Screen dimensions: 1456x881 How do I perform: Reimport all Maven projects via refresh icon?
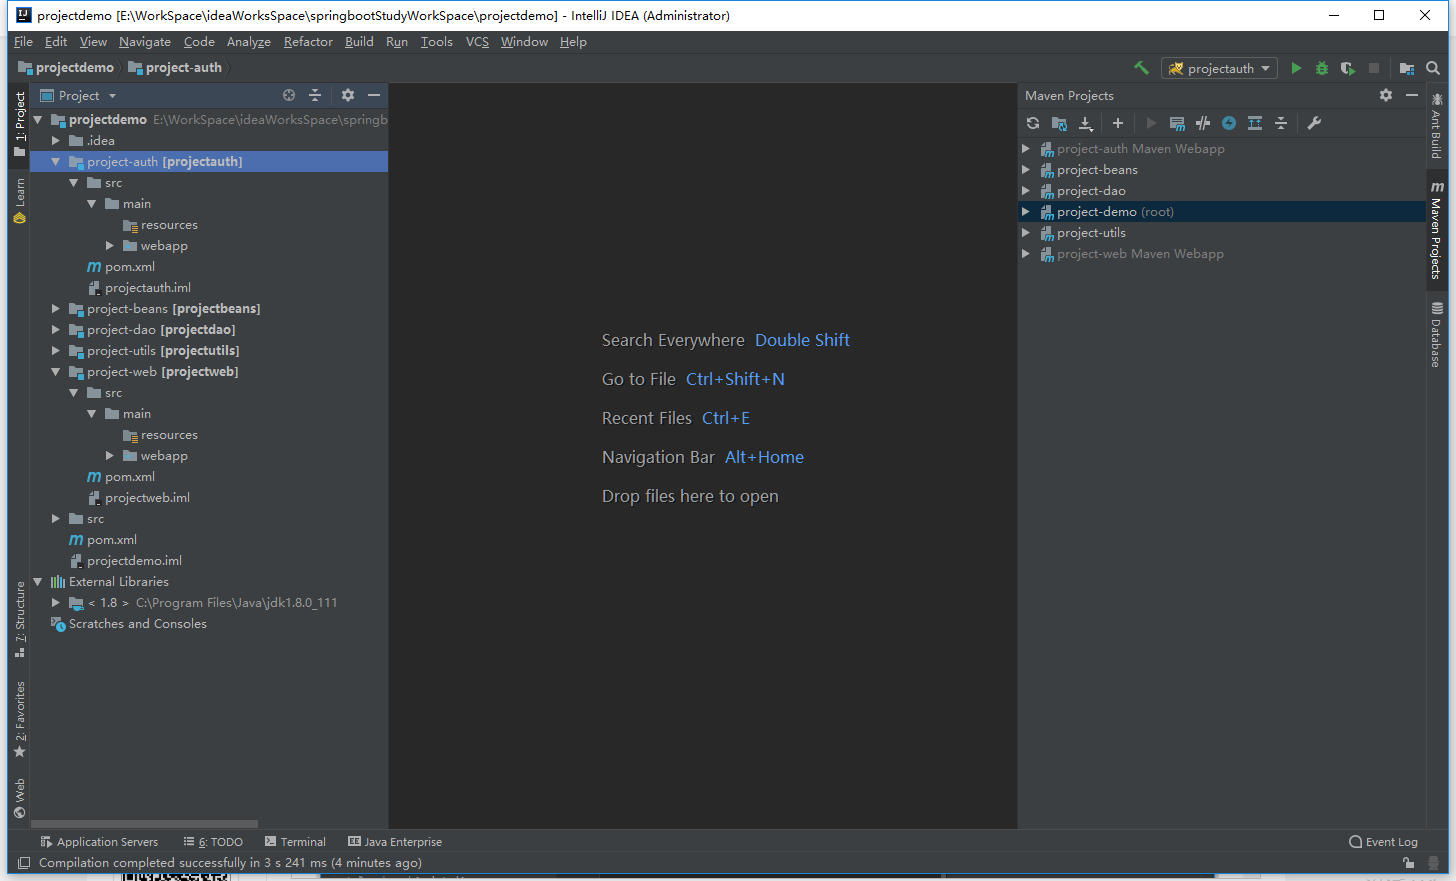[x=1033, y=123]
